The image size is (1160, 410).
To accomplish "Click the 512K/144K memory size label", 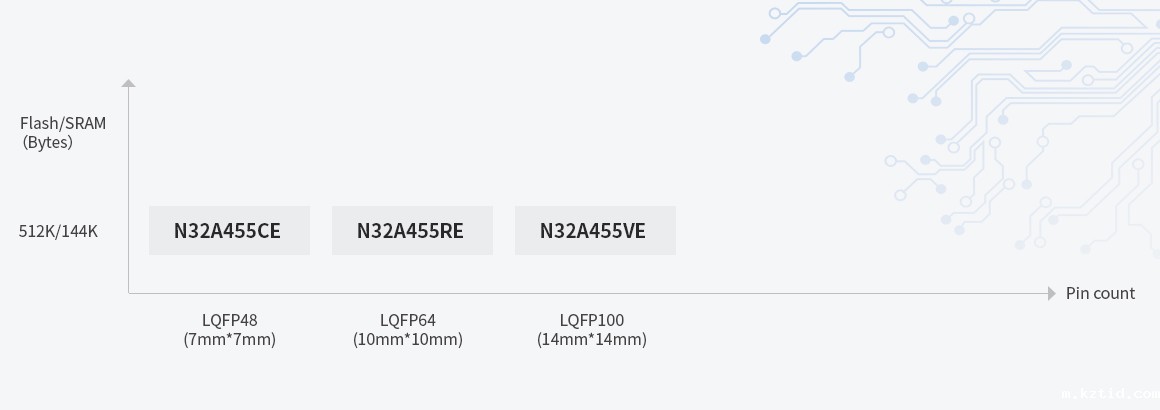I will click(x=59, y=232).
